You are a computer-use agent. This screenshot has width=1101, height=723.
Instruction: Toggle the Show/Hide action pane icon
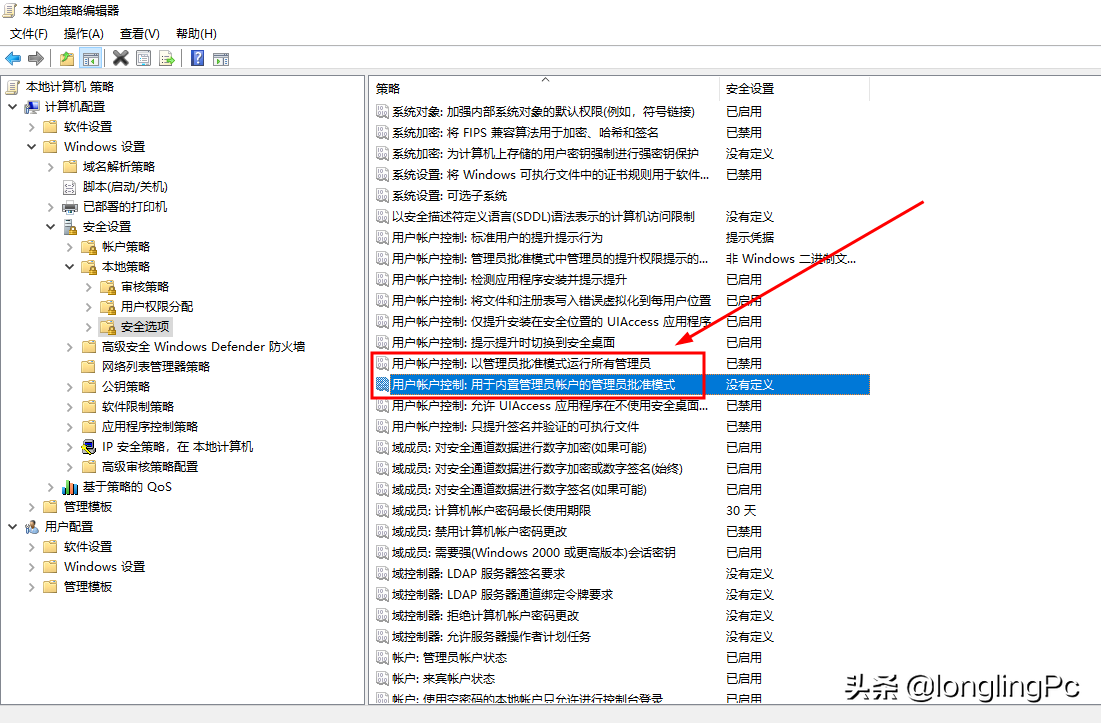220,58
